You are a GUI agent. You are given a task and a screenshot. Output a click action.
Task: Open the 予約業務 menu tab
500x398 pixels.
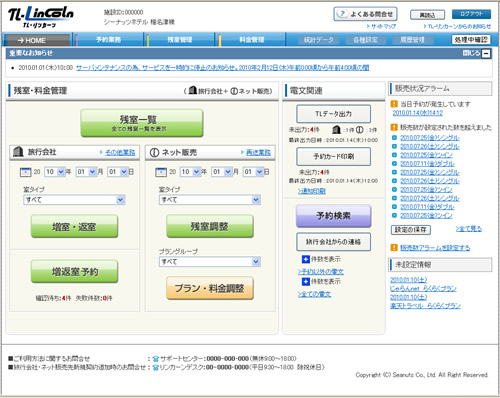click(108, 40)
